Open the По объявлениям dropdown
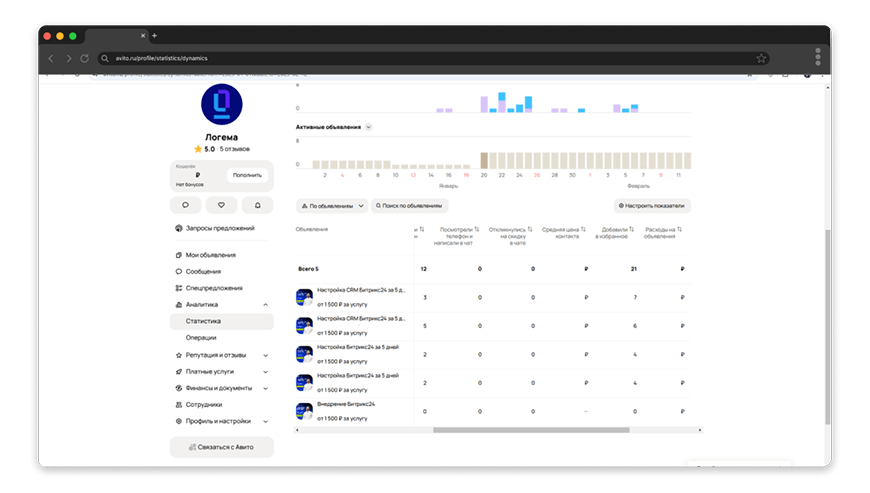Screen dimensions: 870x493 pyautogui.click(x=332, y=206)
